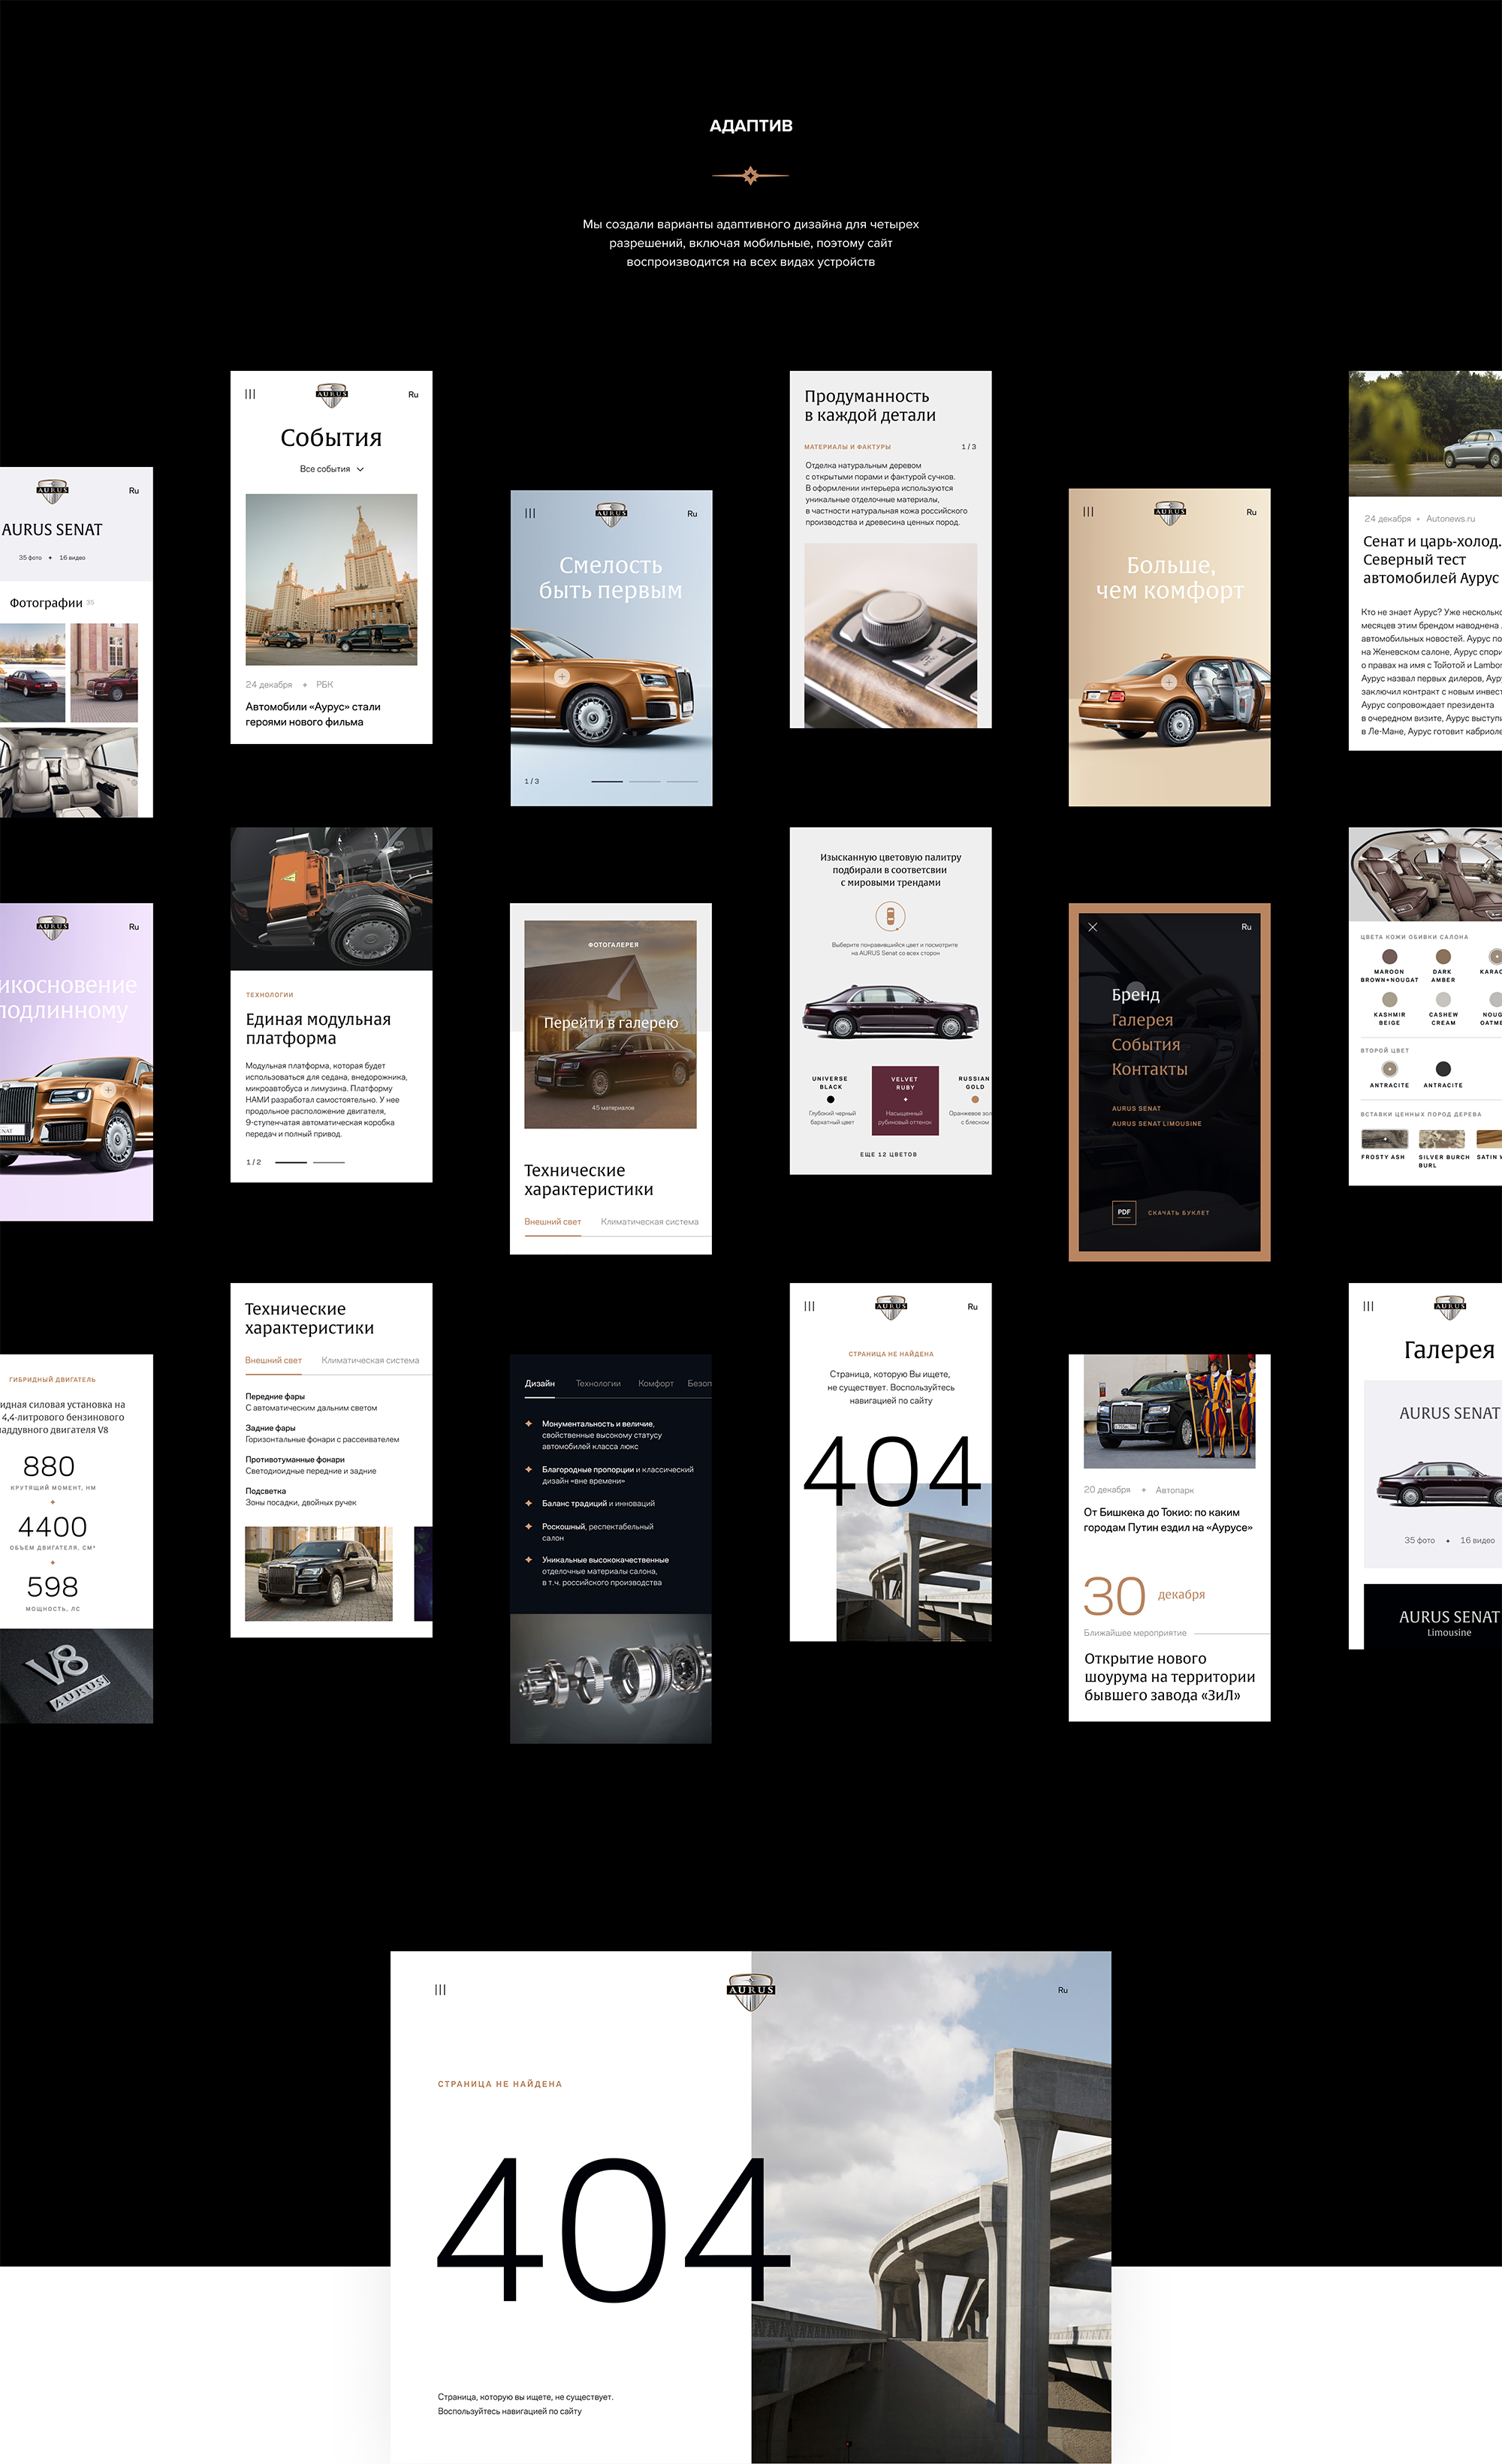The height and width of the screenshot is (2464, 1502).
Task: Tap plus hotspot on blue-background car
Action: point(562,676)
